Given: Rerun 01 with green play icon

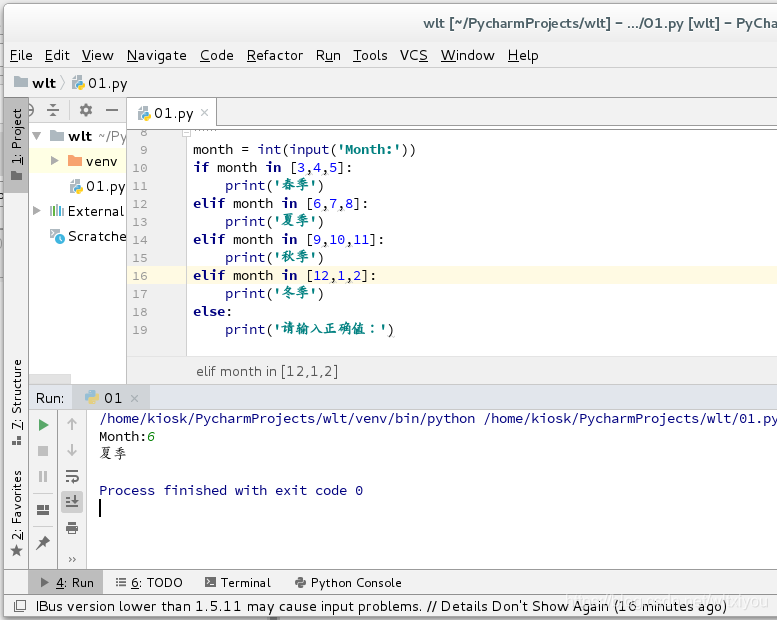Looking at the screenshot, I should (43, 425).
